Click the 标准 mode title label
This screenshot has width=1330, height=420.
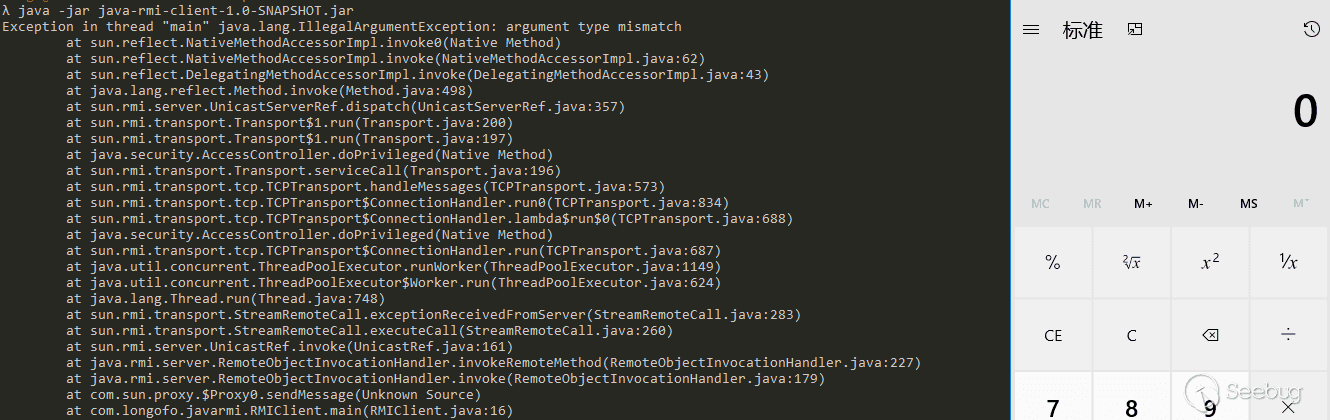tap(1082, 30)
